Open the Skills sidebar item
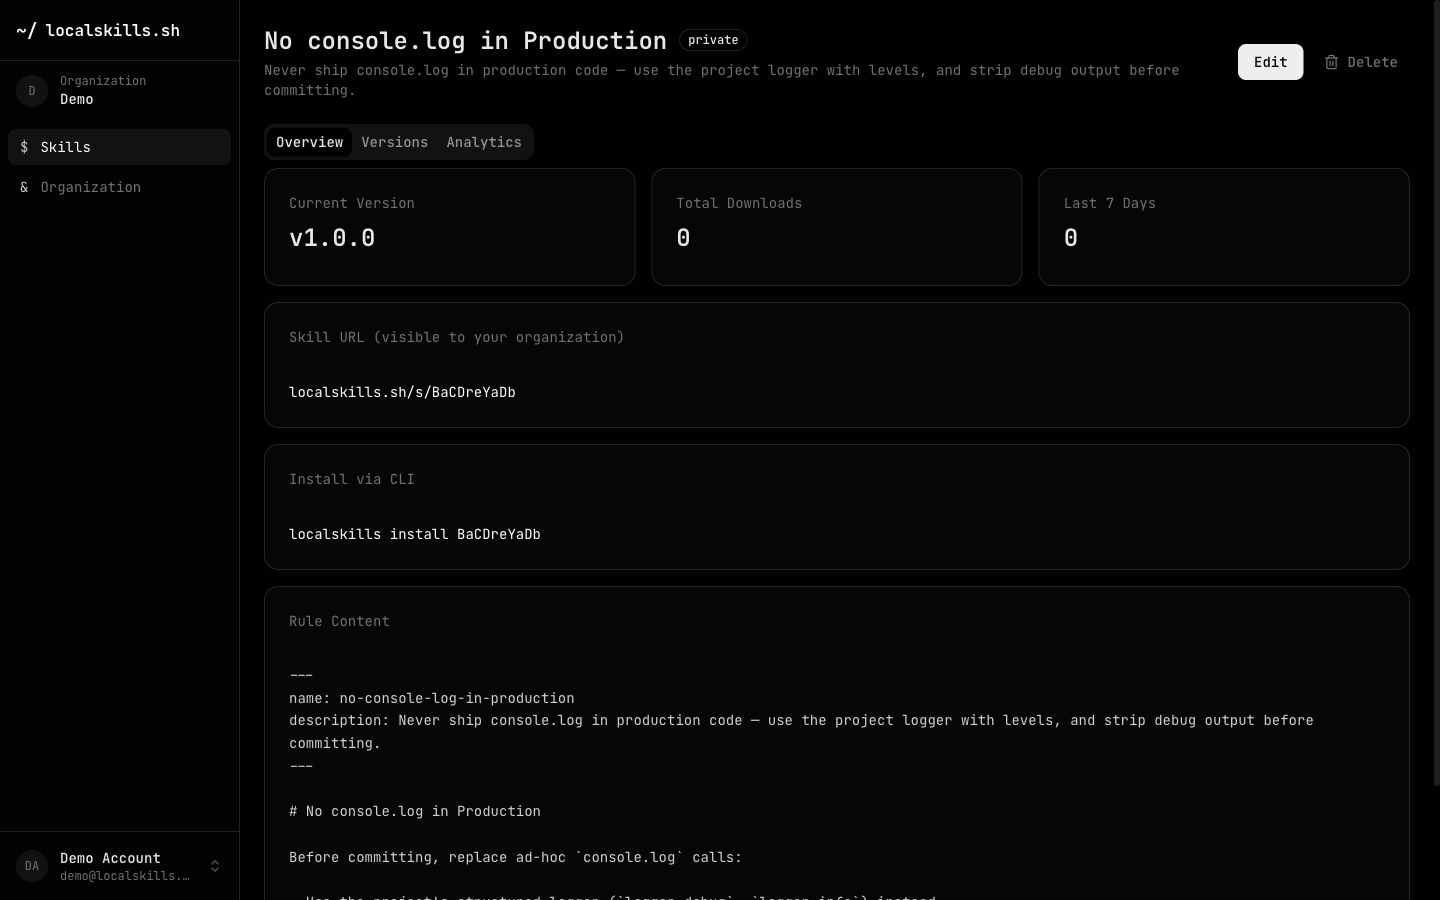 click(119, 147)
